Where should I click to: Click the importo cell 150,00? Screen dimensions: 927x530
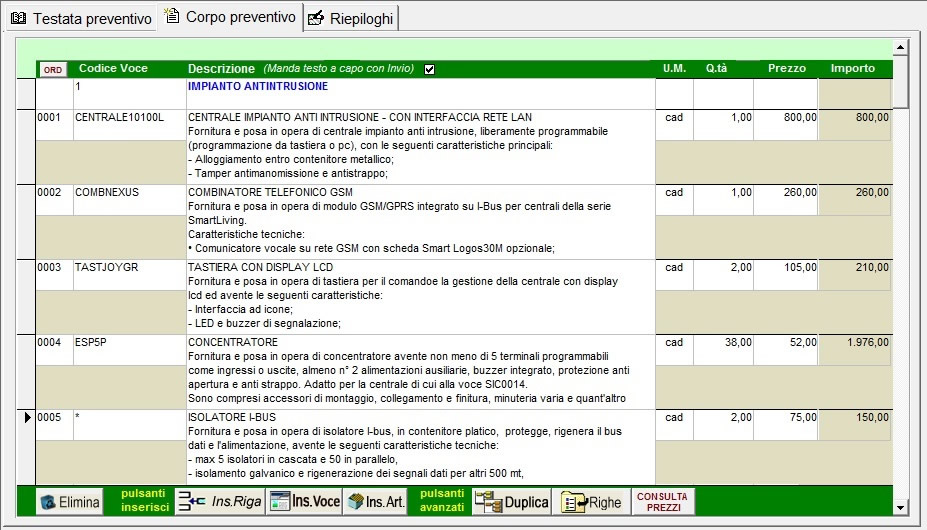tap(855, 425)
